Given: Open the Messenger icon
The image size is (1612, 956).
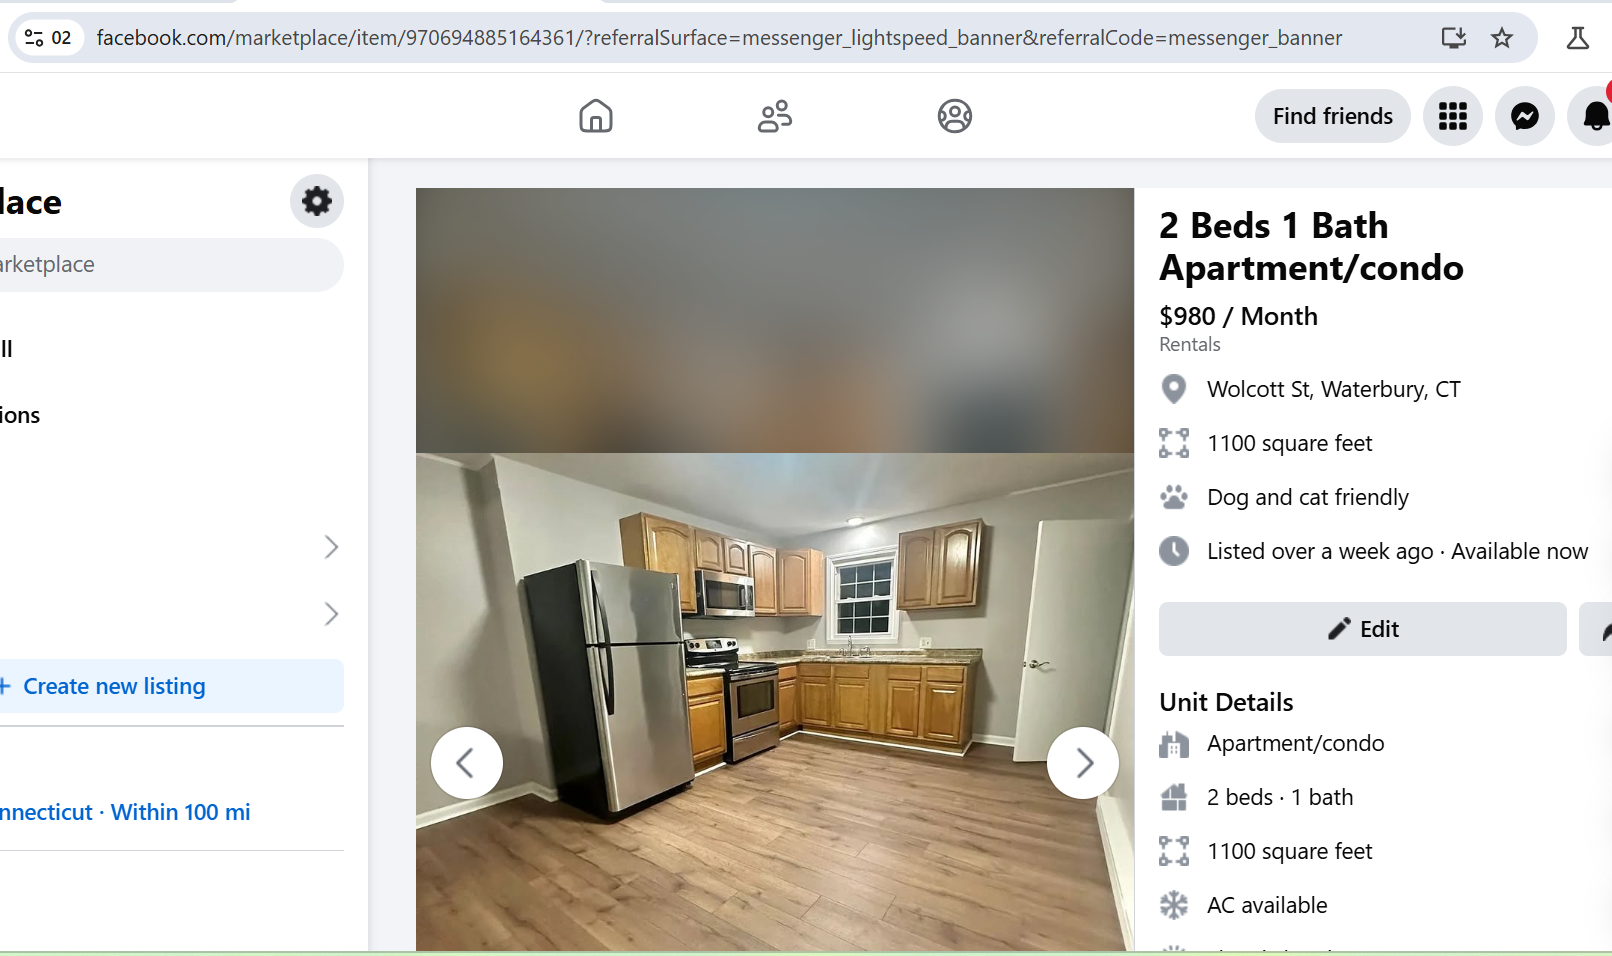Looking at the screenshot, I should click(1525, 116).
